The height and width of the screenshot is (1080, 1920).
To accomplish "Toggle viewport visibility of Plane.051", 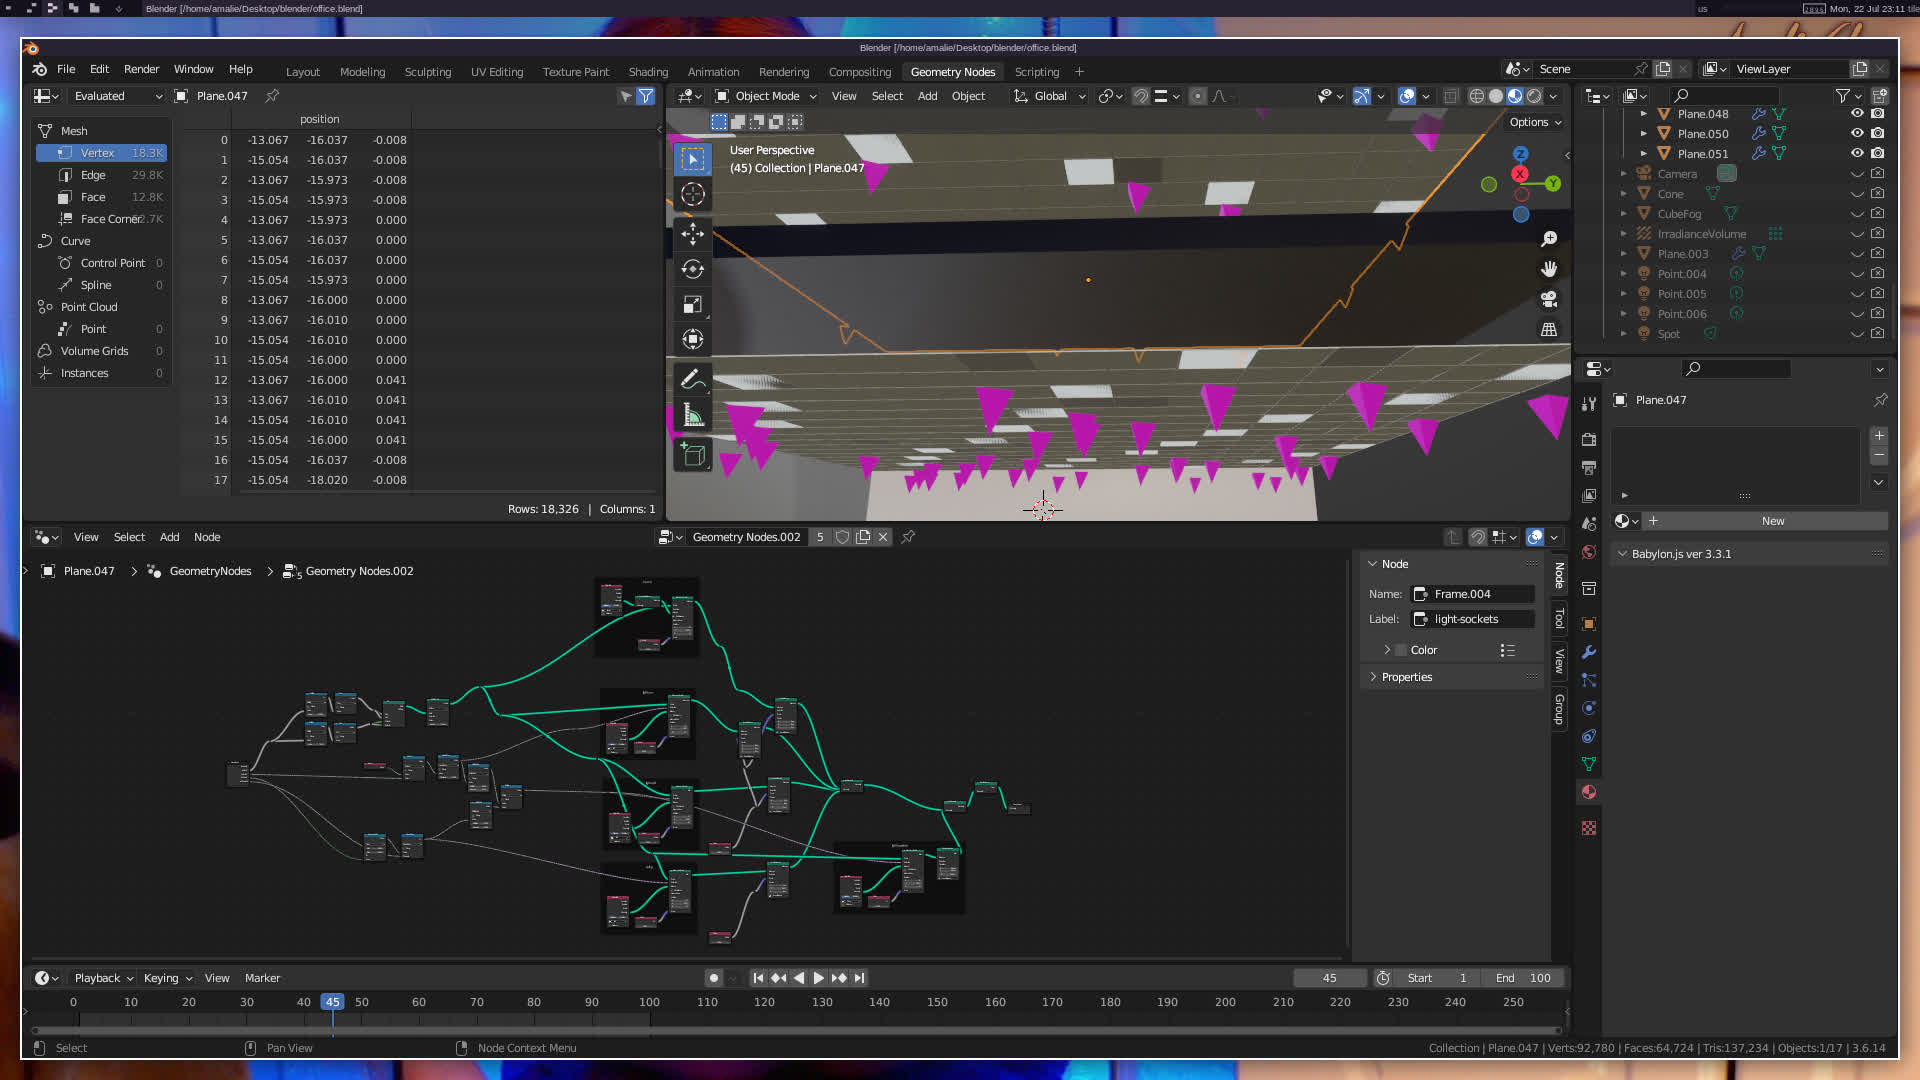I will (1857, 153).
